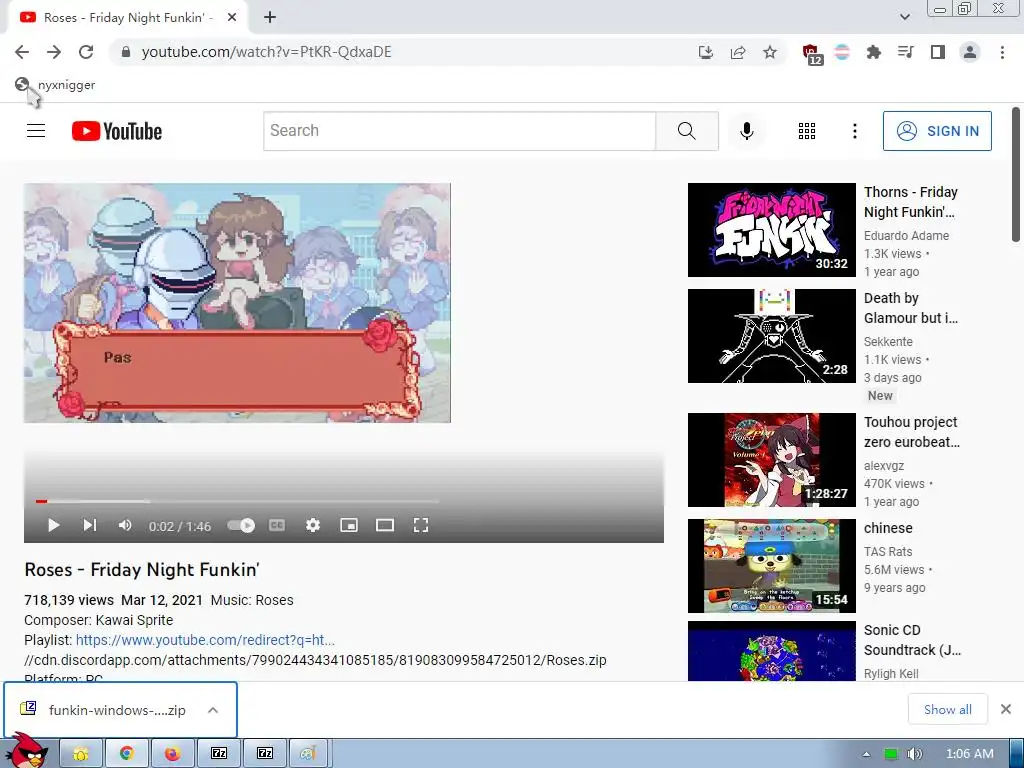The image size is (1024, 768).
Task: Open the playlist redirect link in description
Action: point(205,640)
